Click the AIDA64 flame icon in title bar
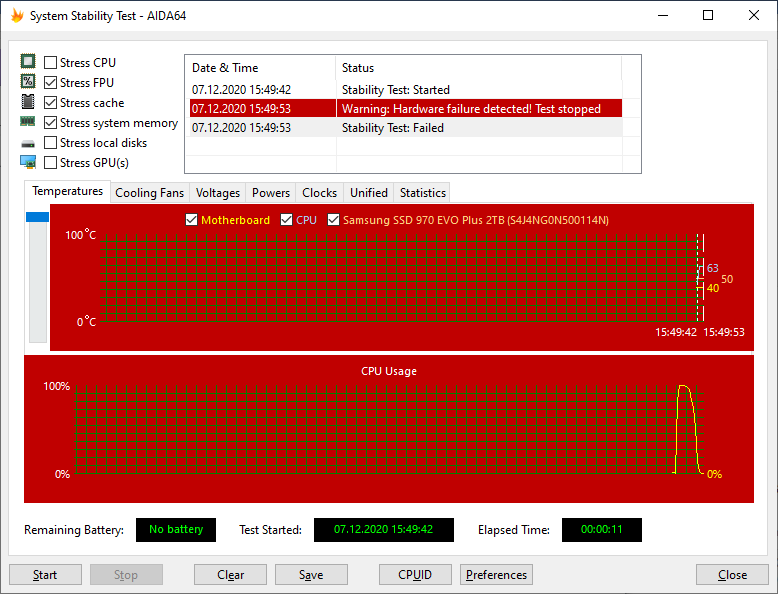 coord(17,15)
